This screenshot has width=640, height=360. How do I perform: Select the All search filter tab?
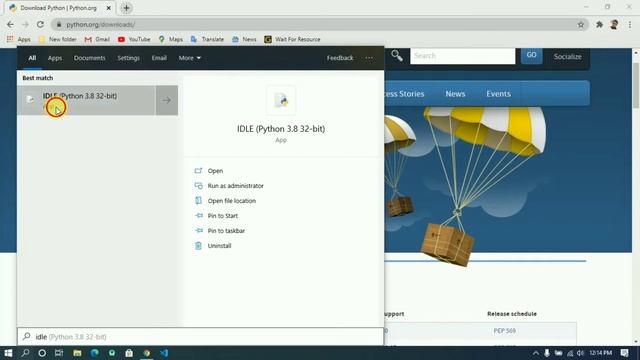32,58
